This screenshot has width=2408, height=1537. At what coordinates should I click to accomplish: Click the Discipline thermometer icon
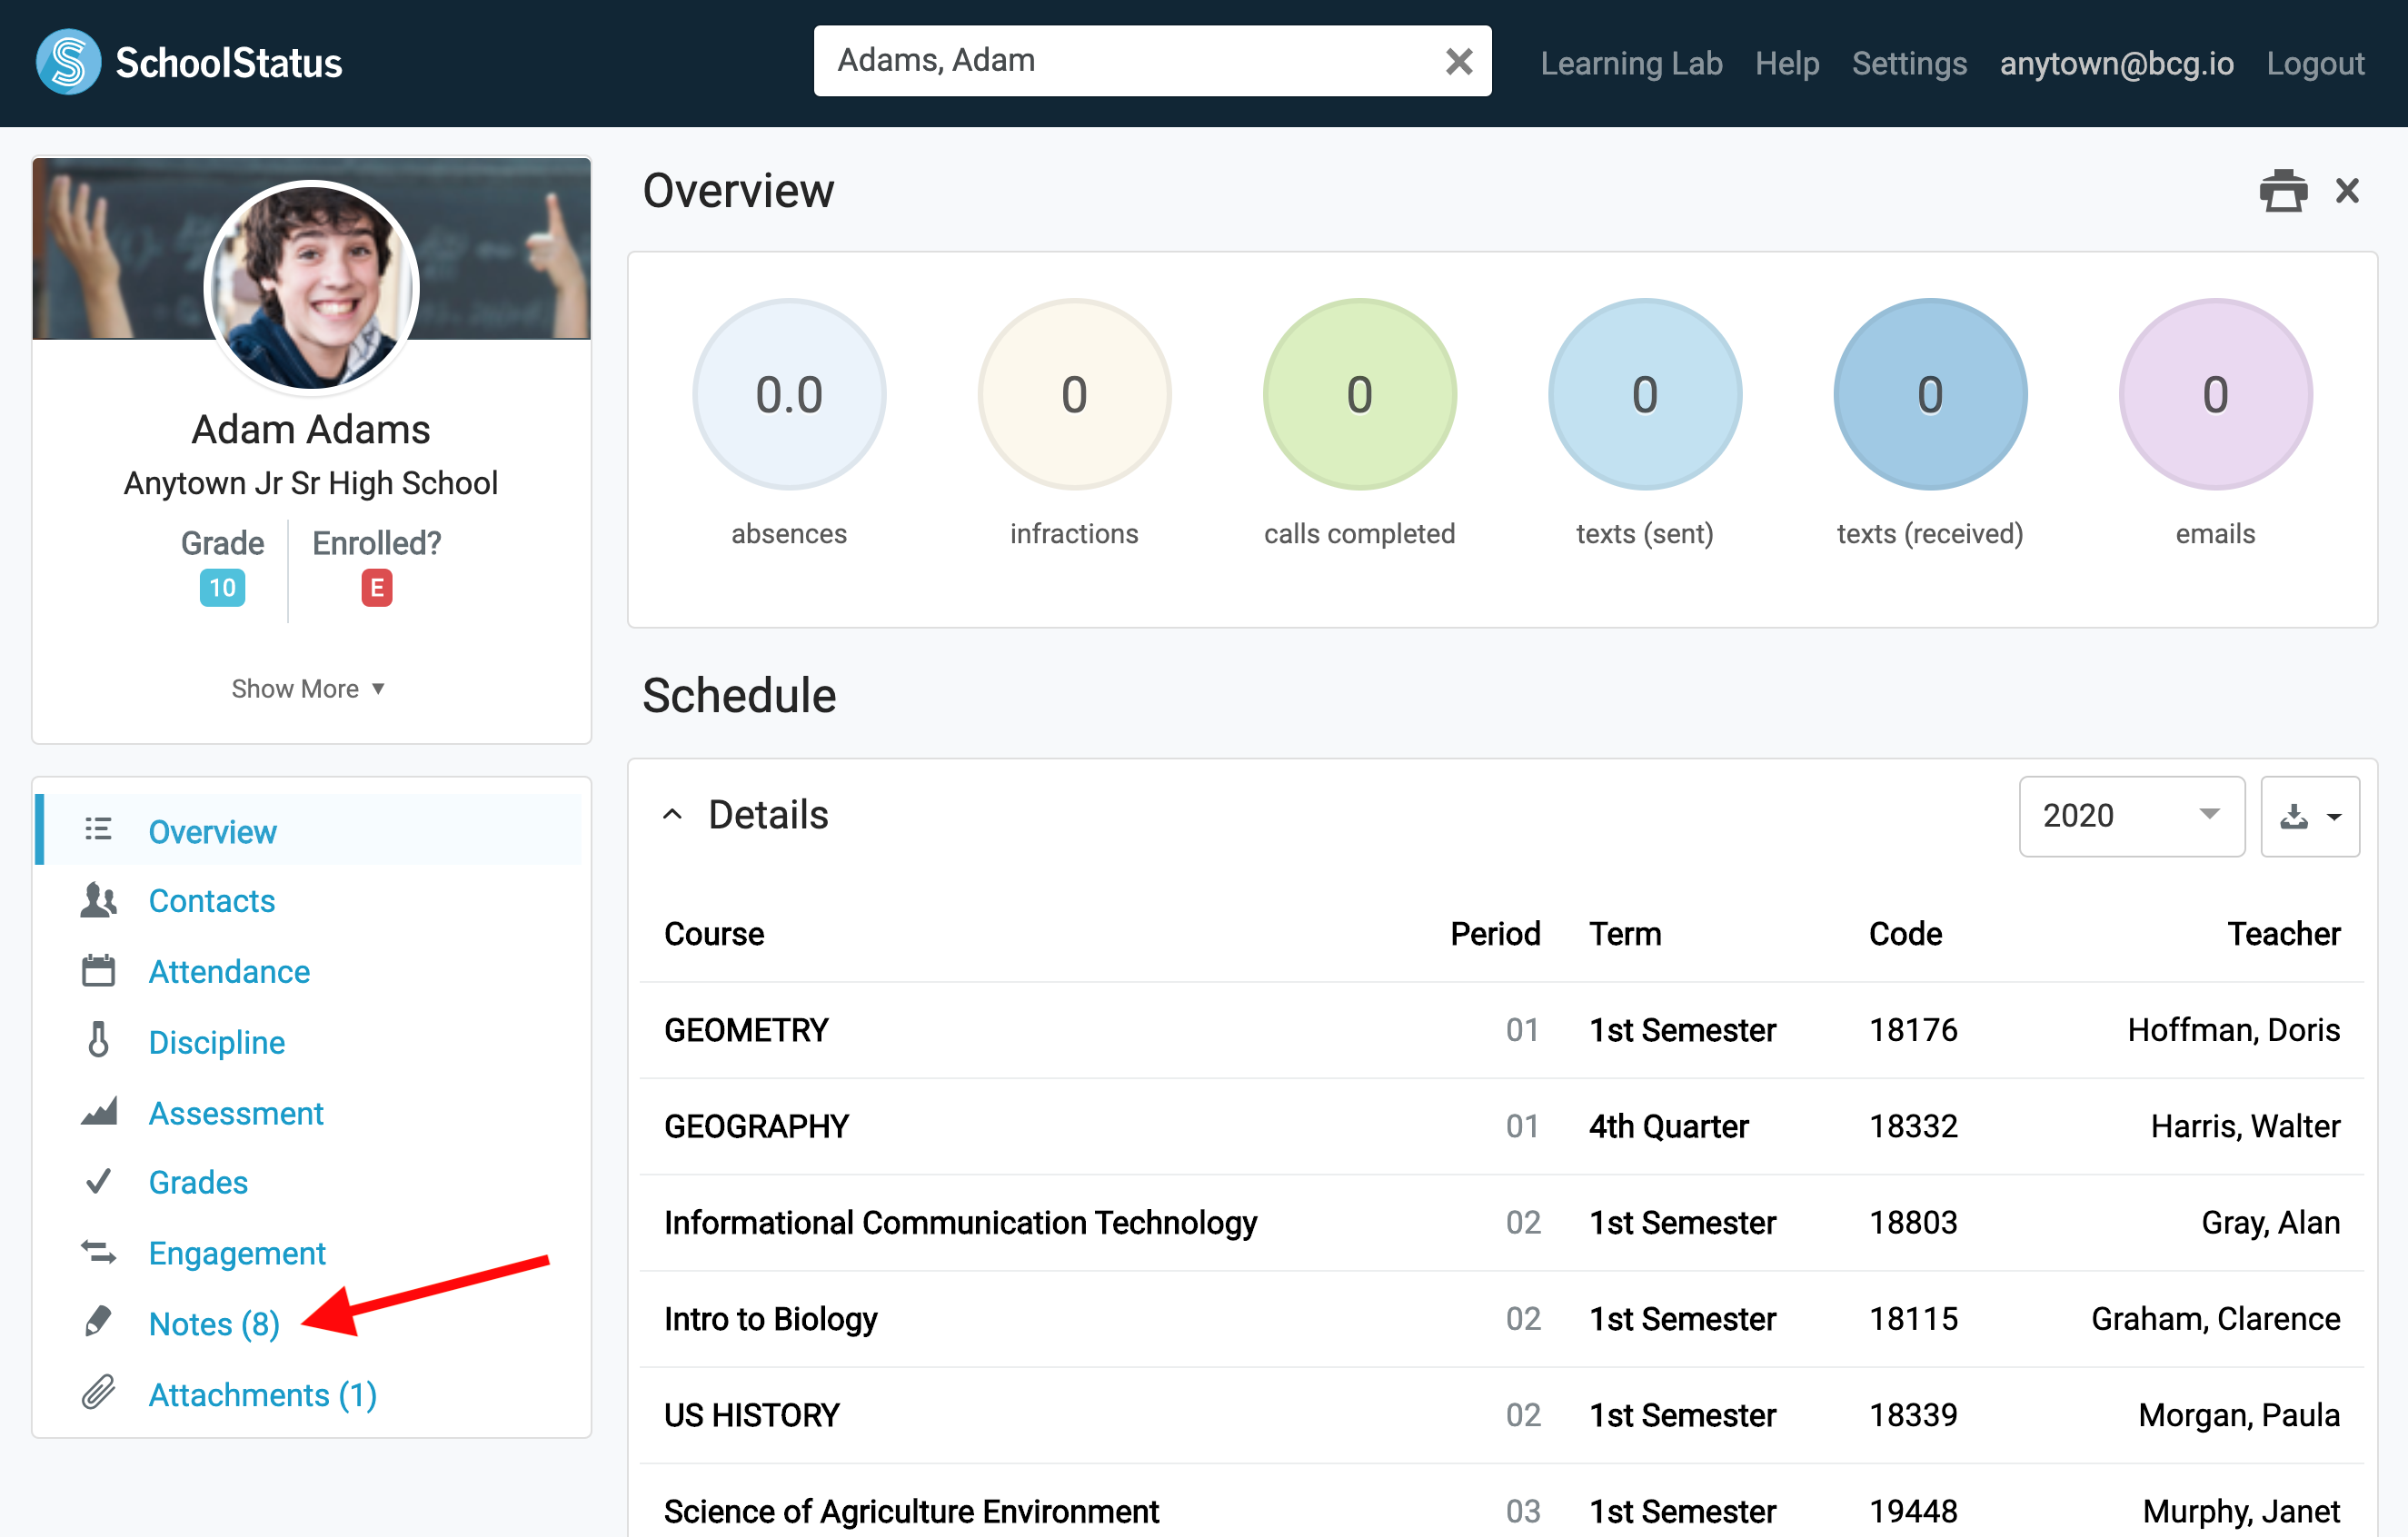click(x=98, y=1040)
